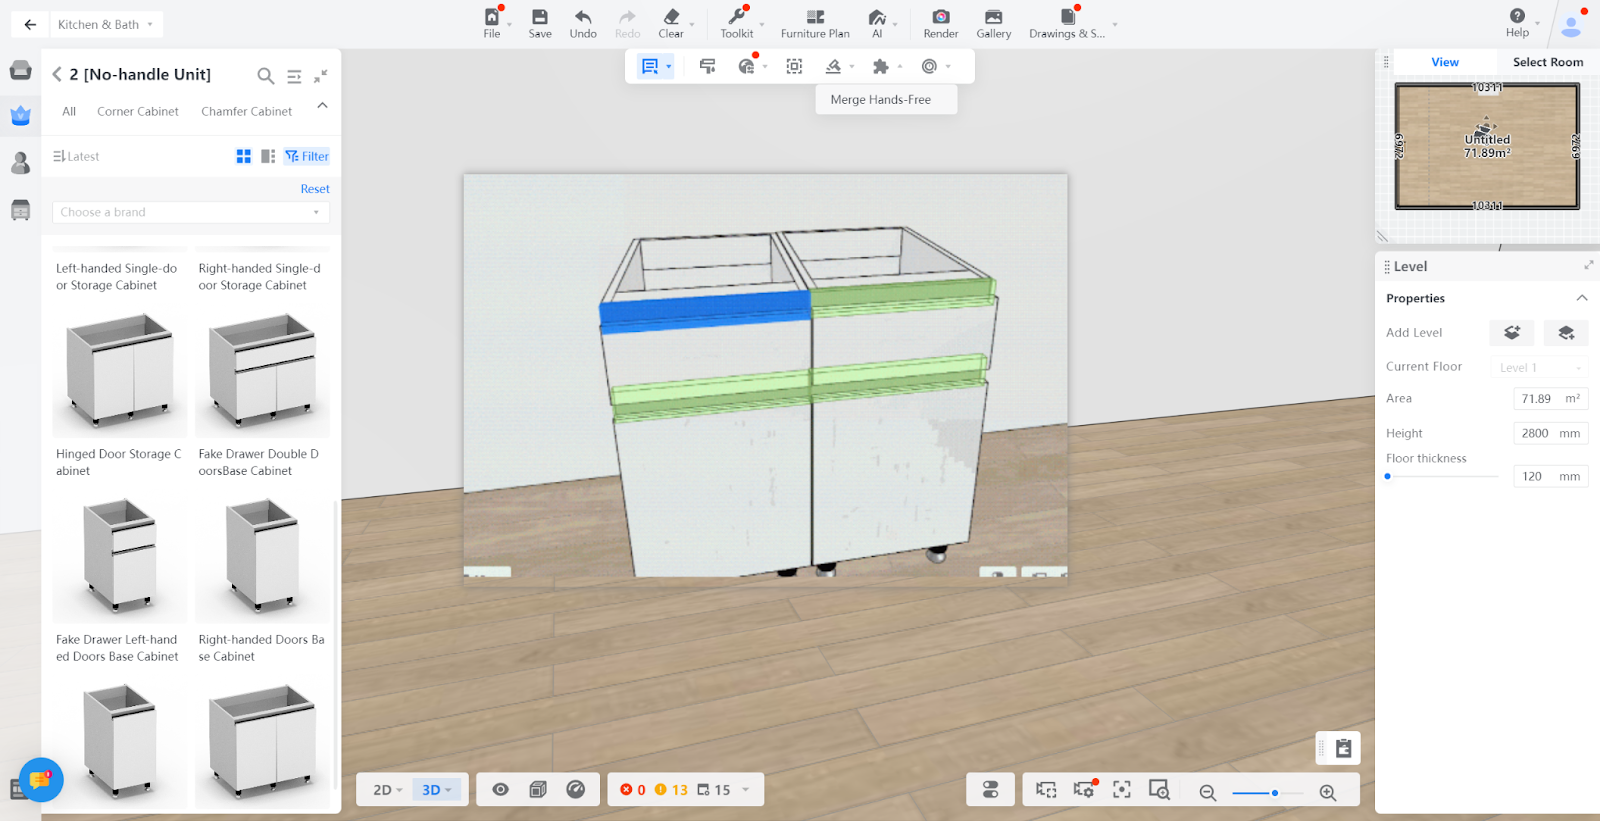The height and width of the screenshot is (821, 1600).
Task: Click the Toolkit wrench icon
Action: (x=736, y=17)
